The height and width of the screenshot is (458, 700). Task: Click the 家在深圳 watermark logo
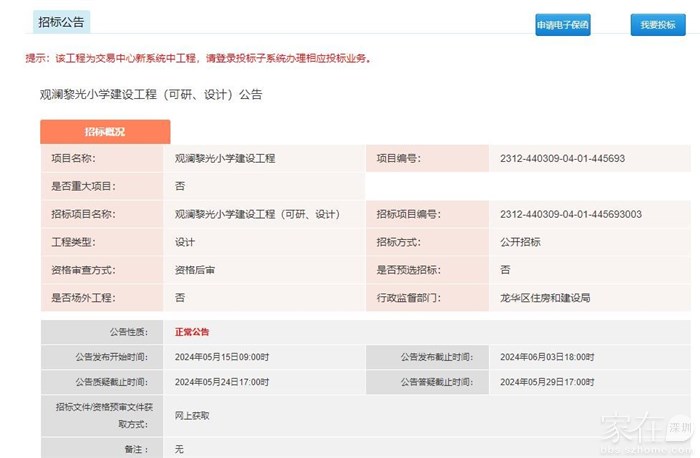pyautogui.click(x=640, y=430)
